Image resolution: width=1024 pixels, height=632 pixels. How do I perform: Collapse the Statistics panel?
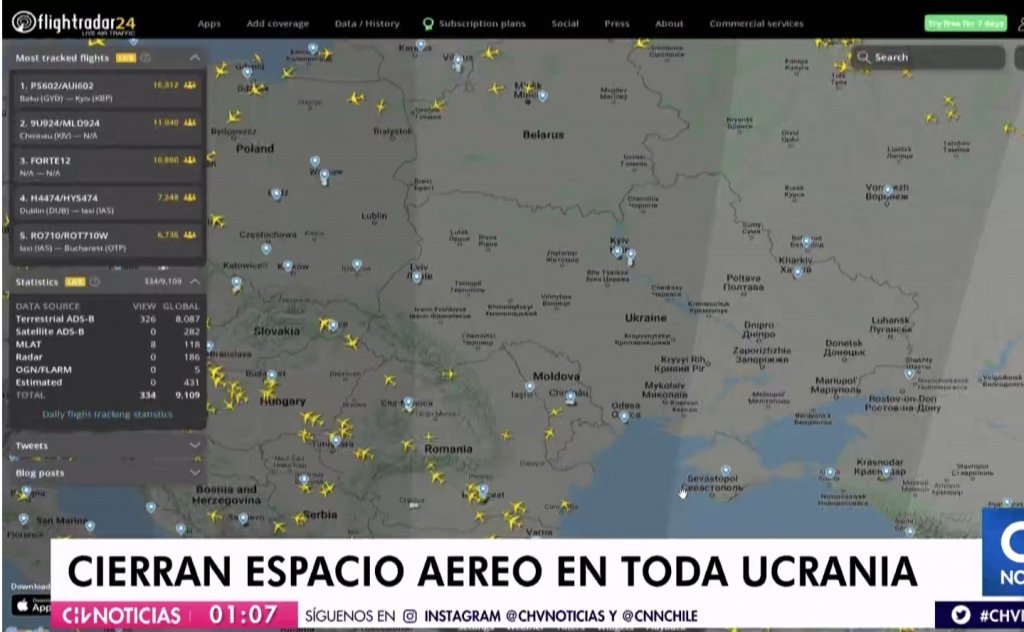click(194, 282)
